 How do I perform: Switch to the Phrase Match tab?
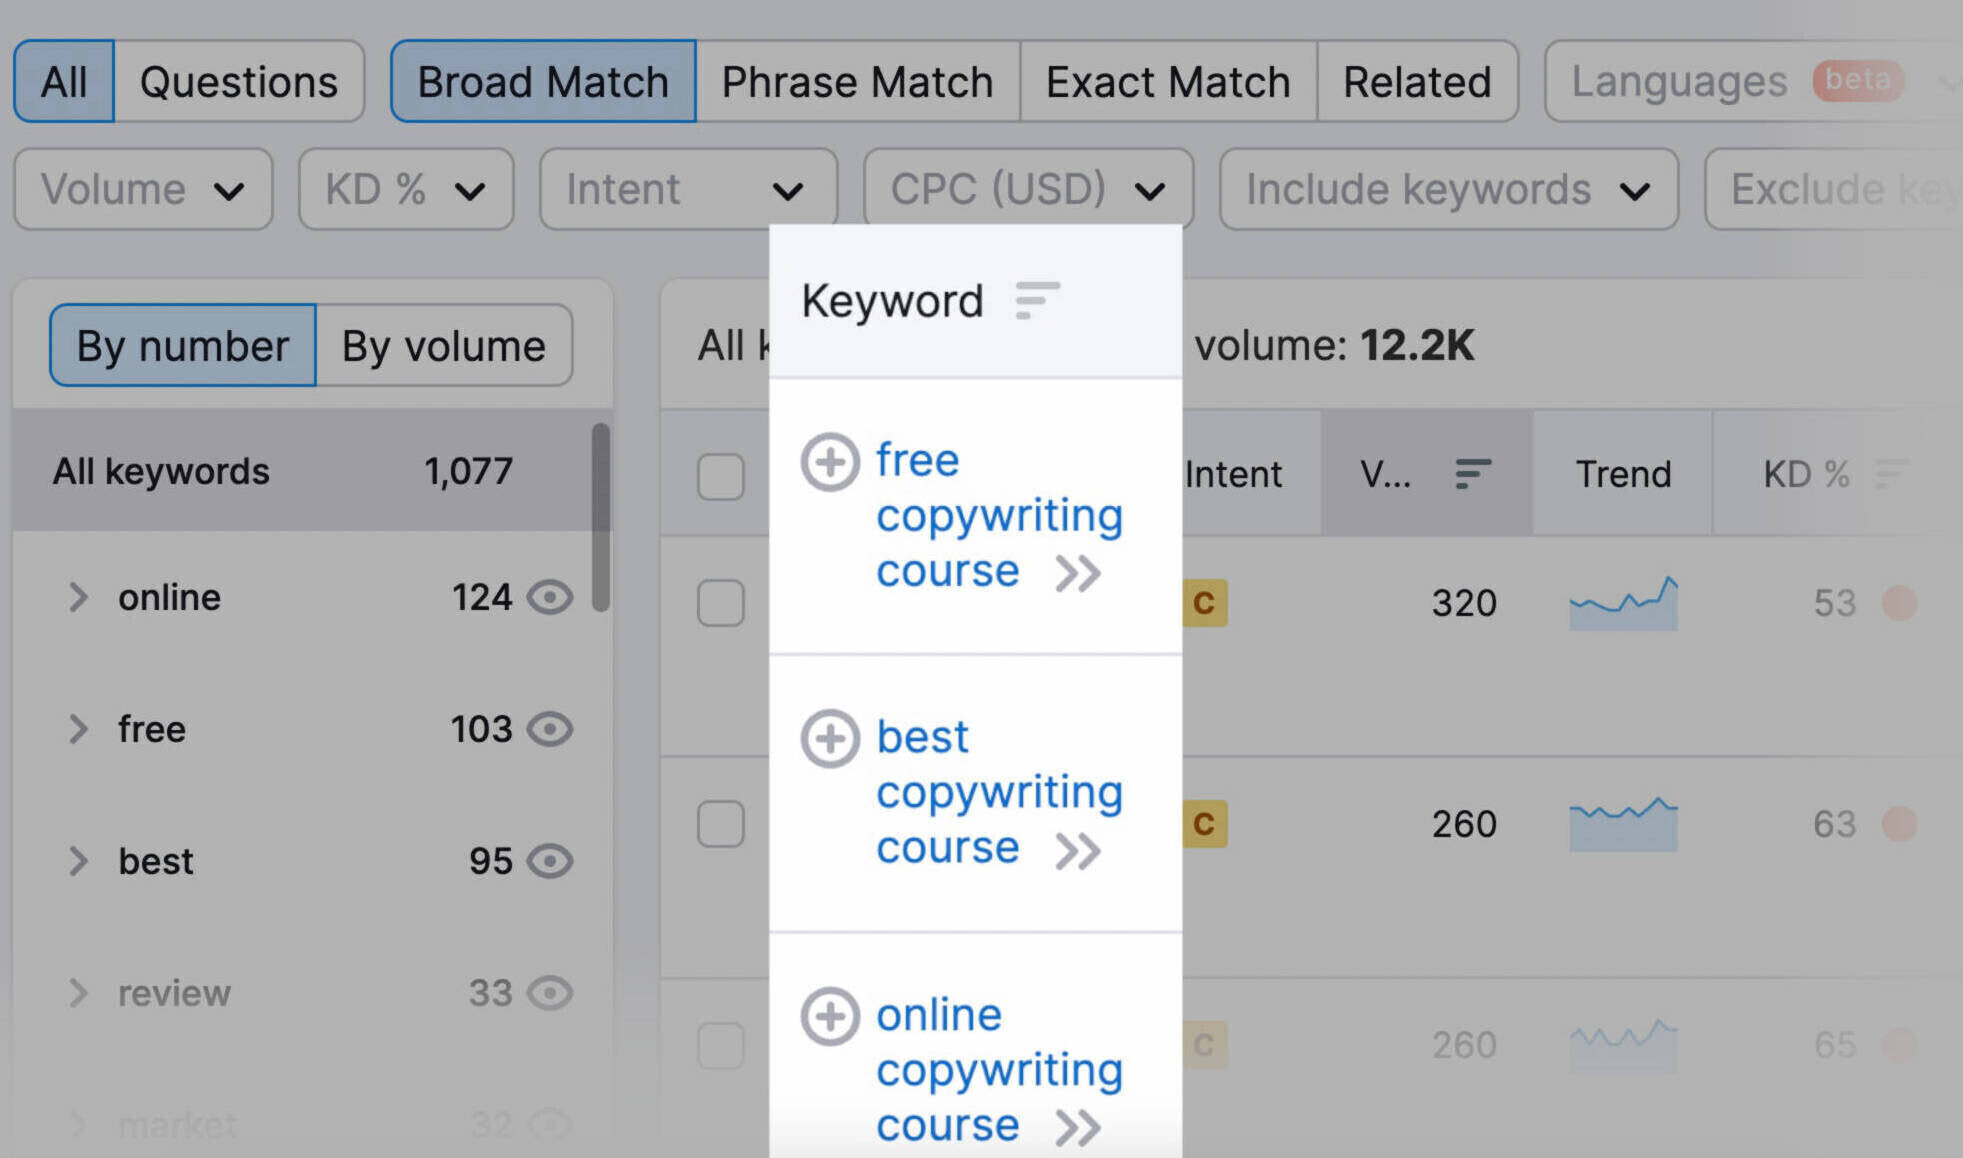856,81
